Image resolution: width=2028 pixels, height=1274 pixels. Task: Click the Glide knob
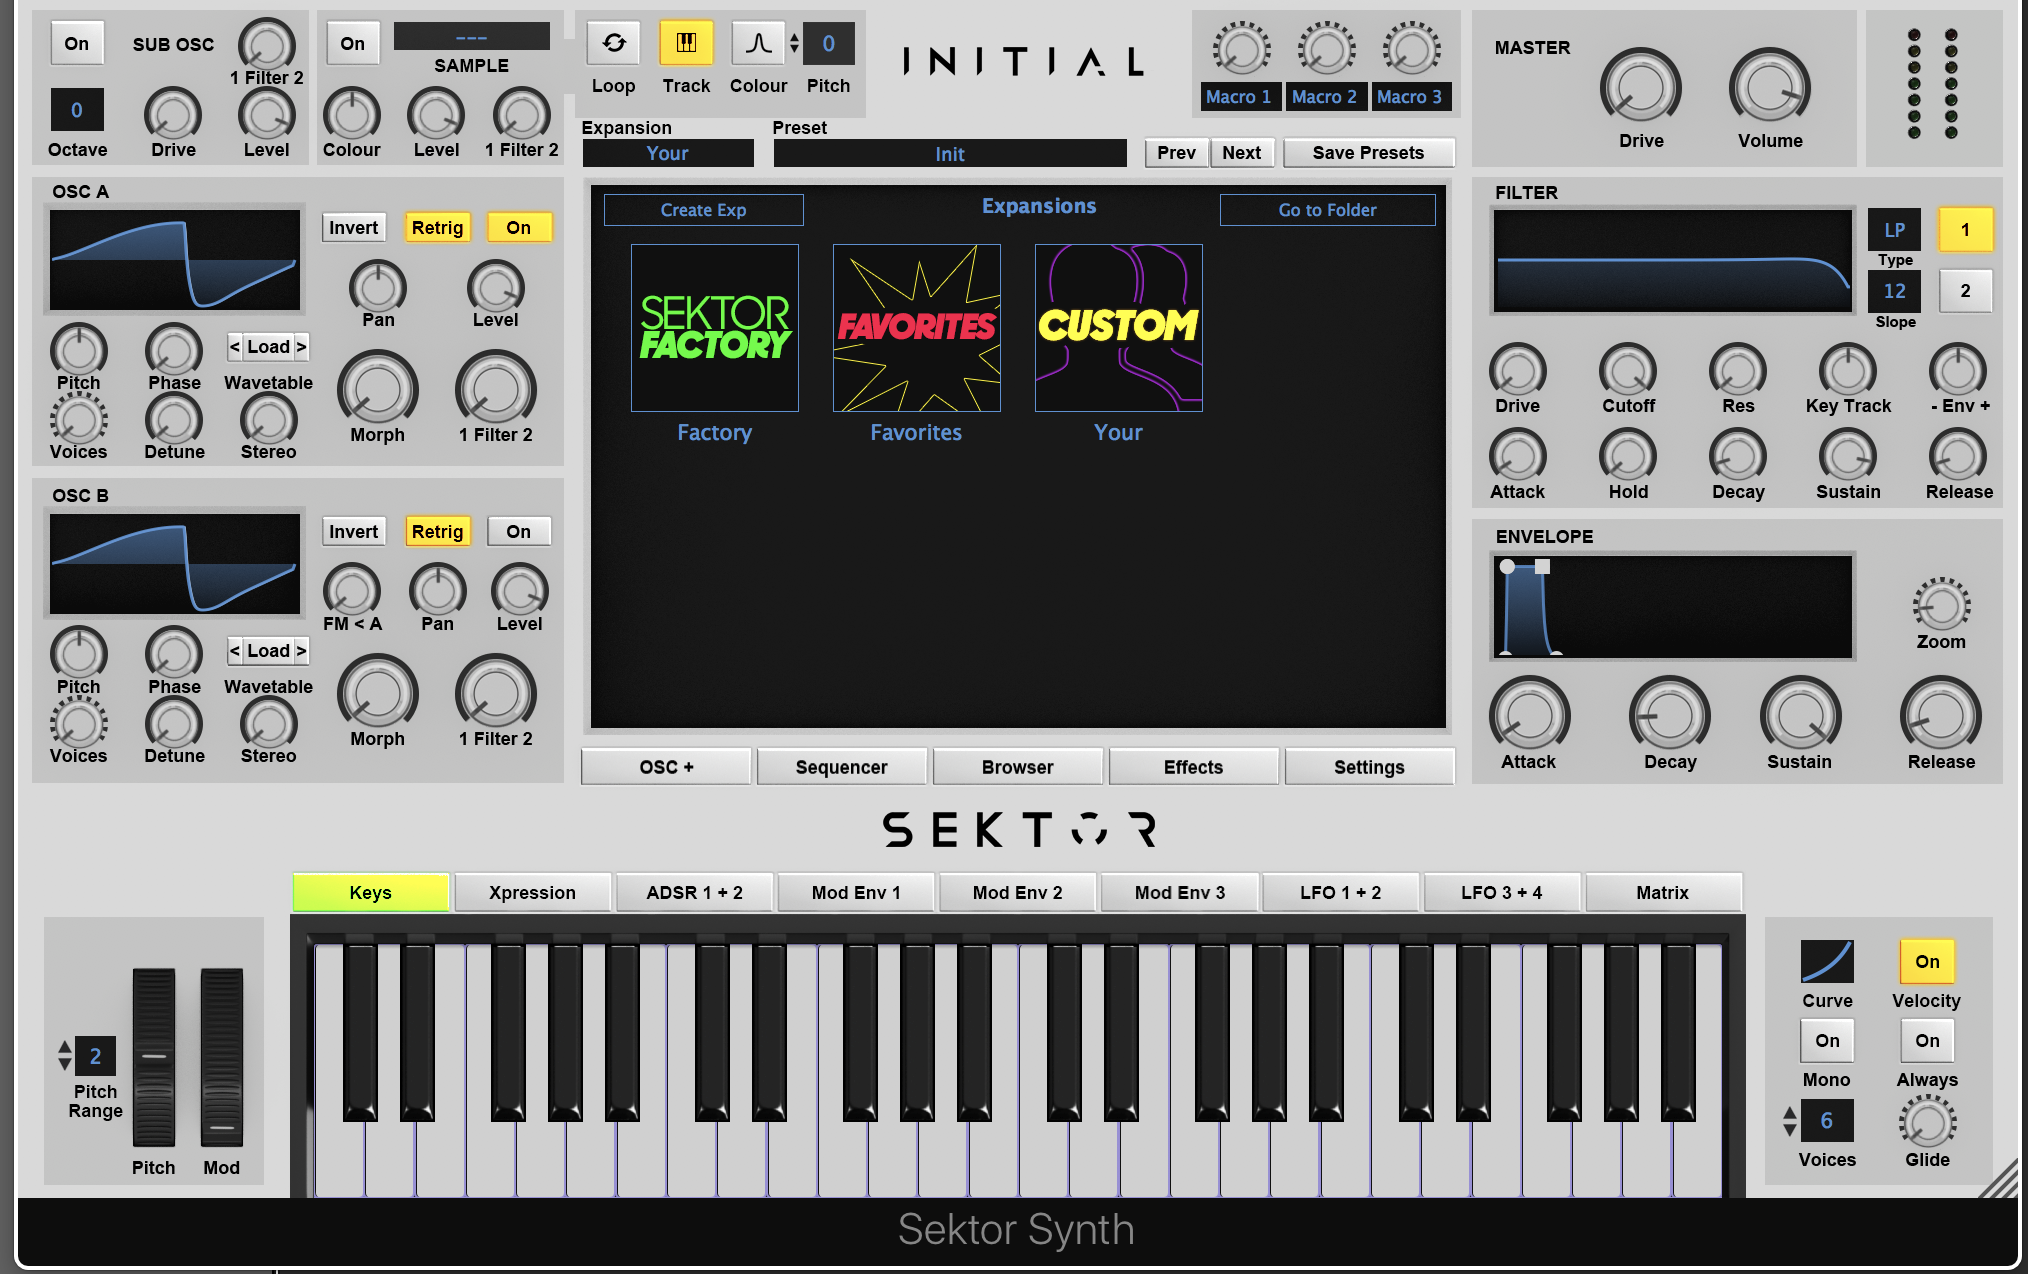(x=1927, y=1123)
